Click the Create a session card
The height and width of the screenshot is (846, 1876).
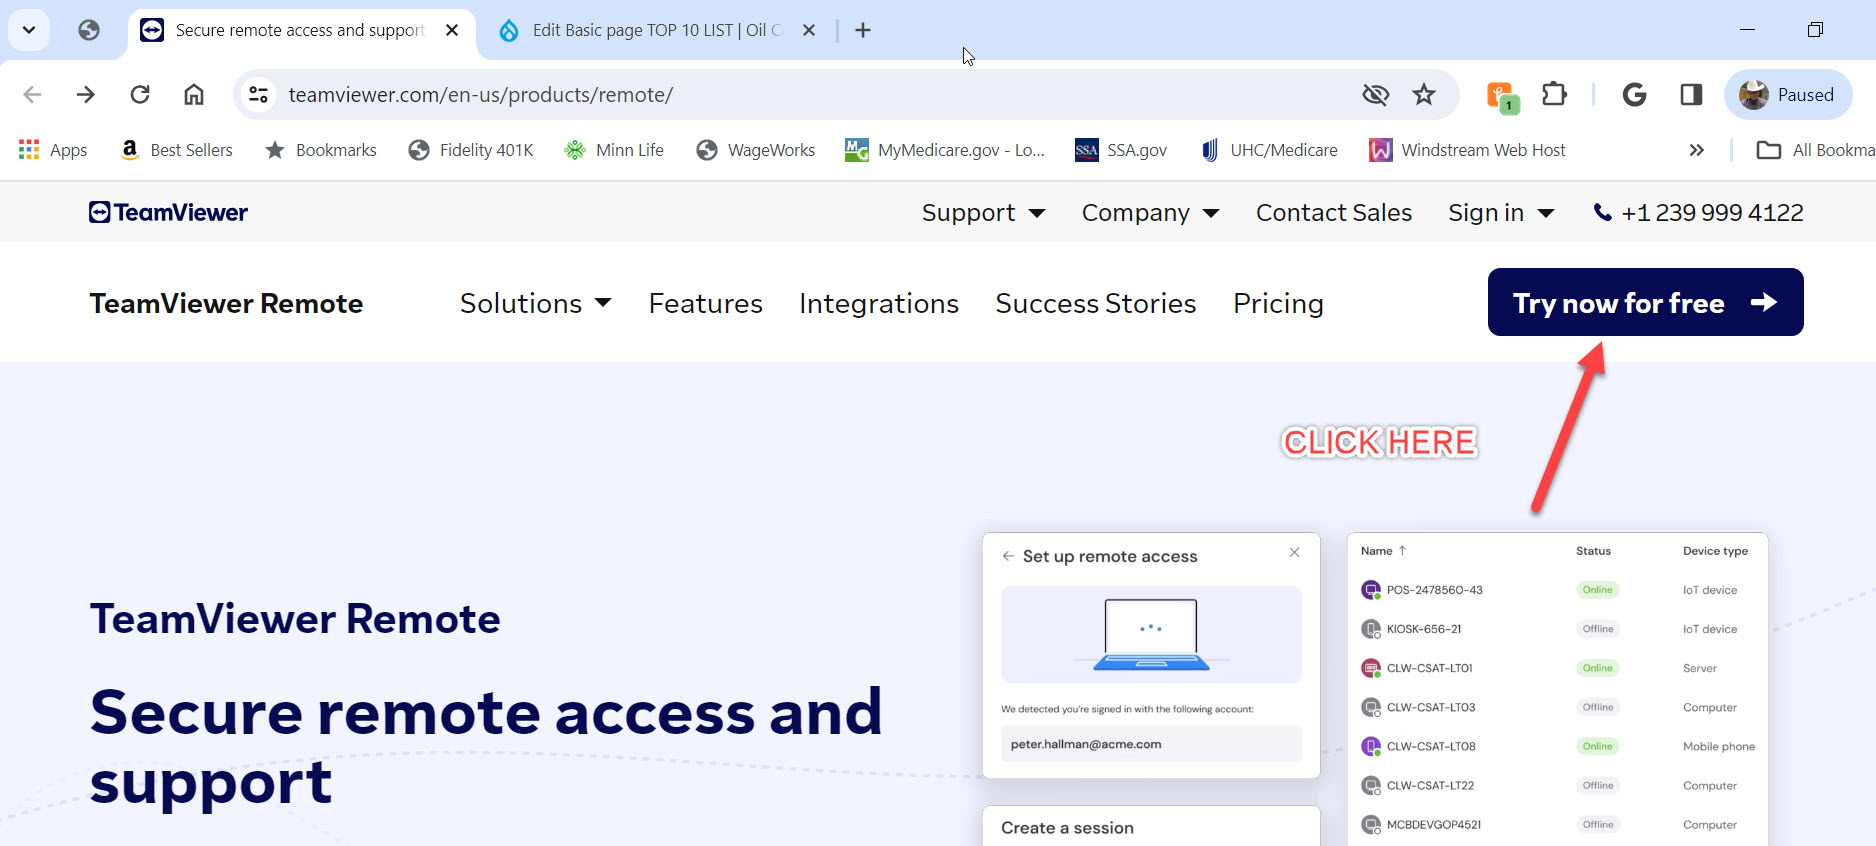pyautogui.click(x=1151, y=827)
